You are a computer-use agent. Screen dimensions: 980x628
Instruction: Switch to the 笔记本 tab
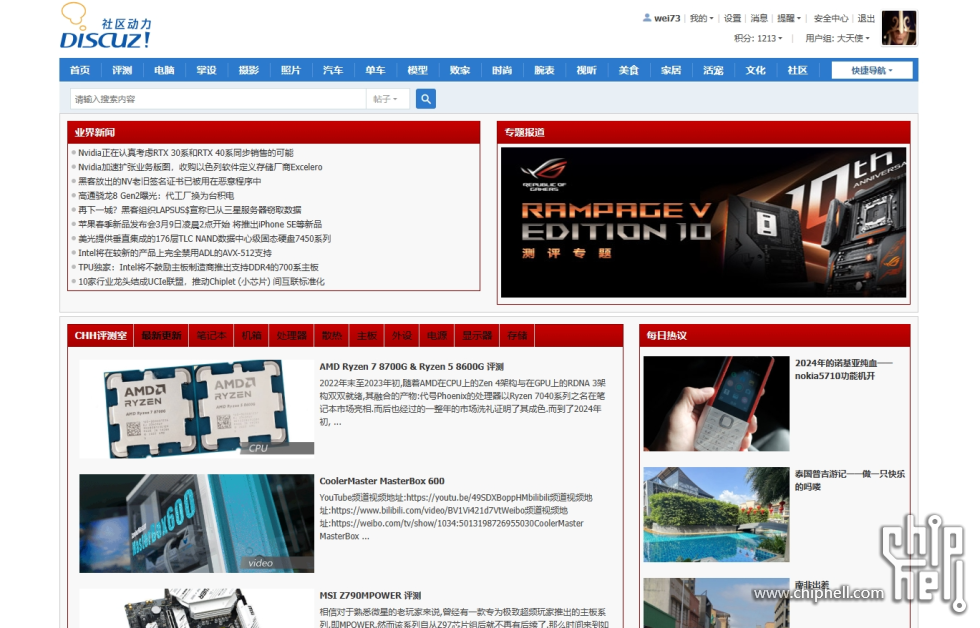coord(211,336)
